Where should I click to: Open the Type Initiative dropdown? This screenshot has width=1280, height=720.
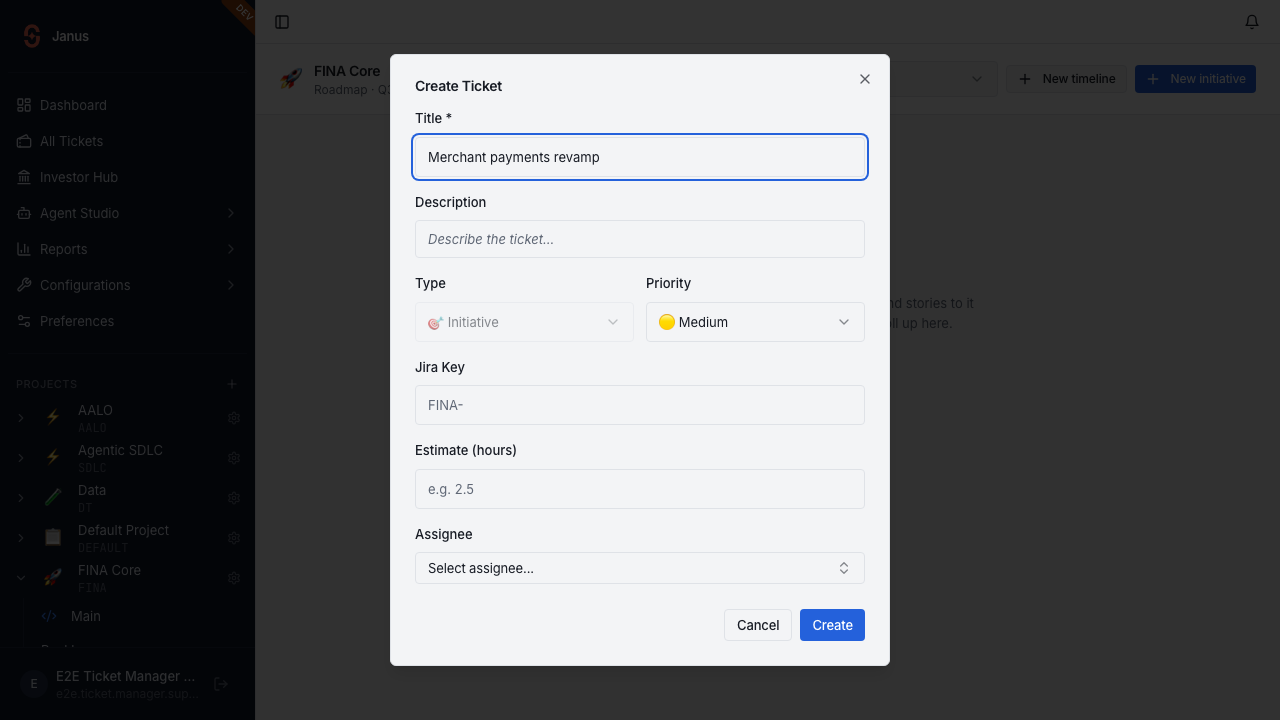[524, 322]
